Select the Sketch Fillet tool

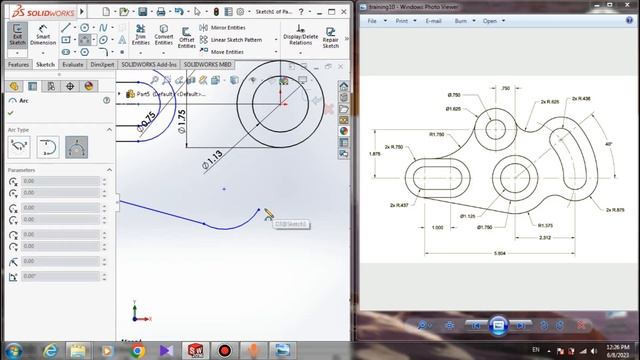pos(103,52)
